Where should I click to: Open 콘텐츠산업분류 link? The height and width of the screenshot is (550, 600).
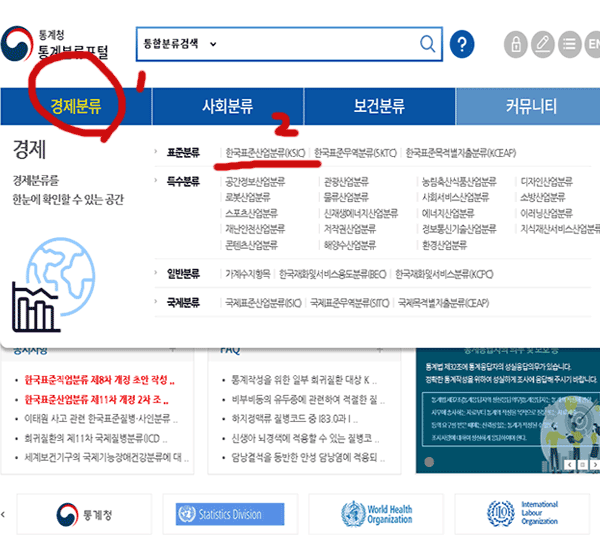tap(251, 245)
